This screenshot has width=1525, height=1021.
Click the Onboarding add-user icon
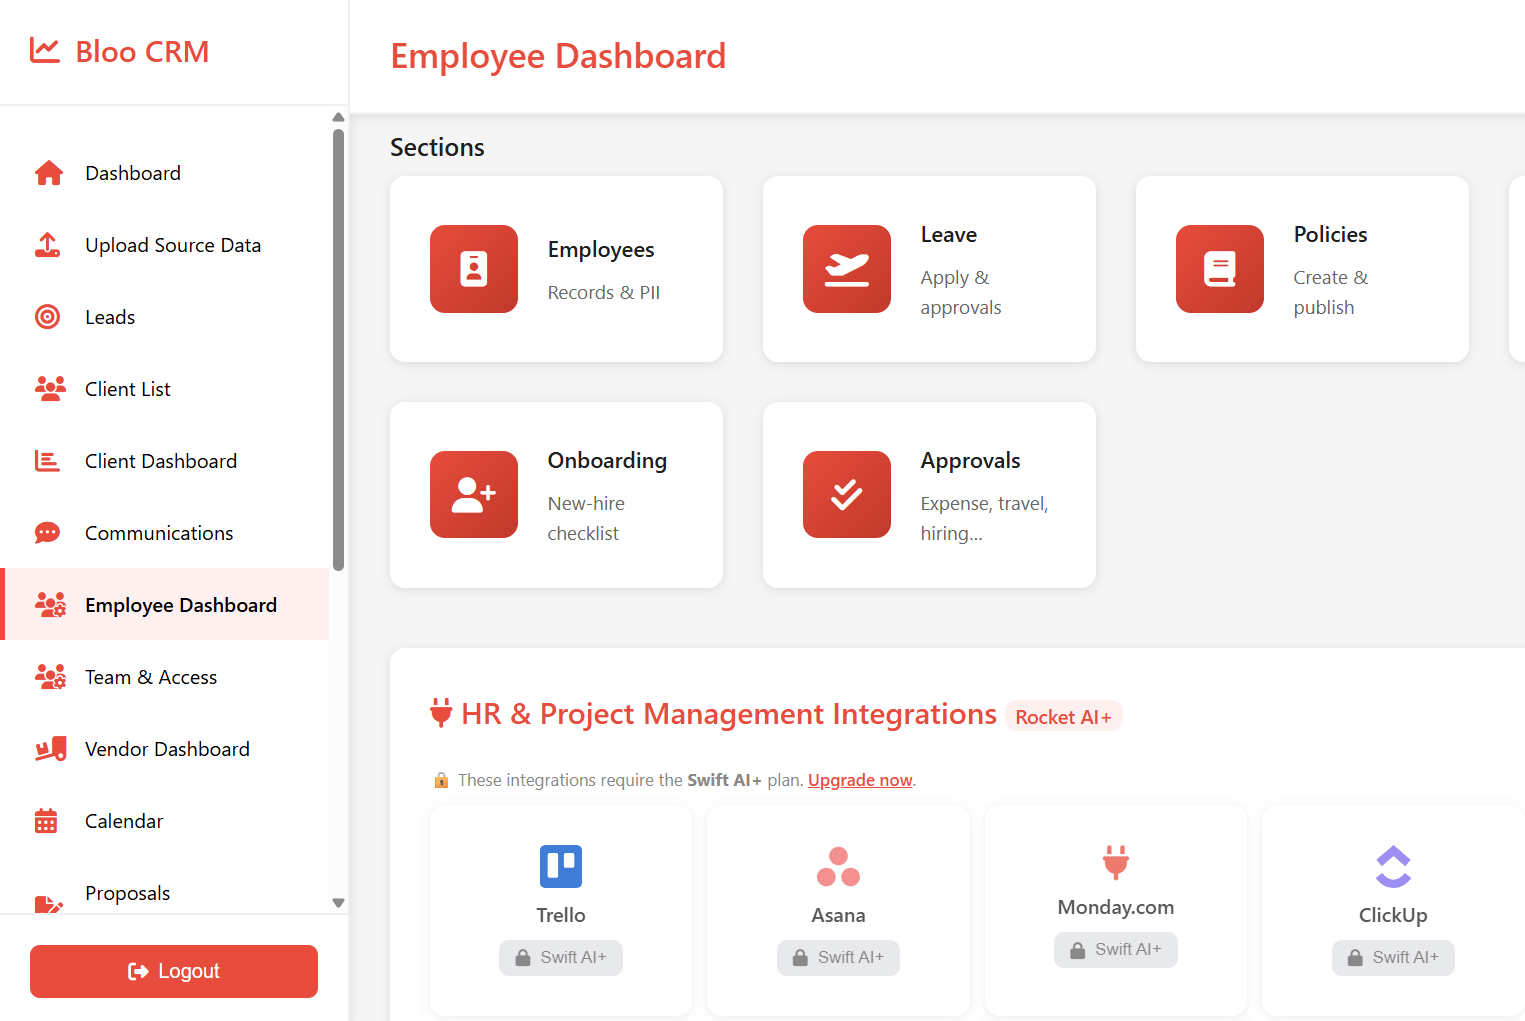pos(474,495)
